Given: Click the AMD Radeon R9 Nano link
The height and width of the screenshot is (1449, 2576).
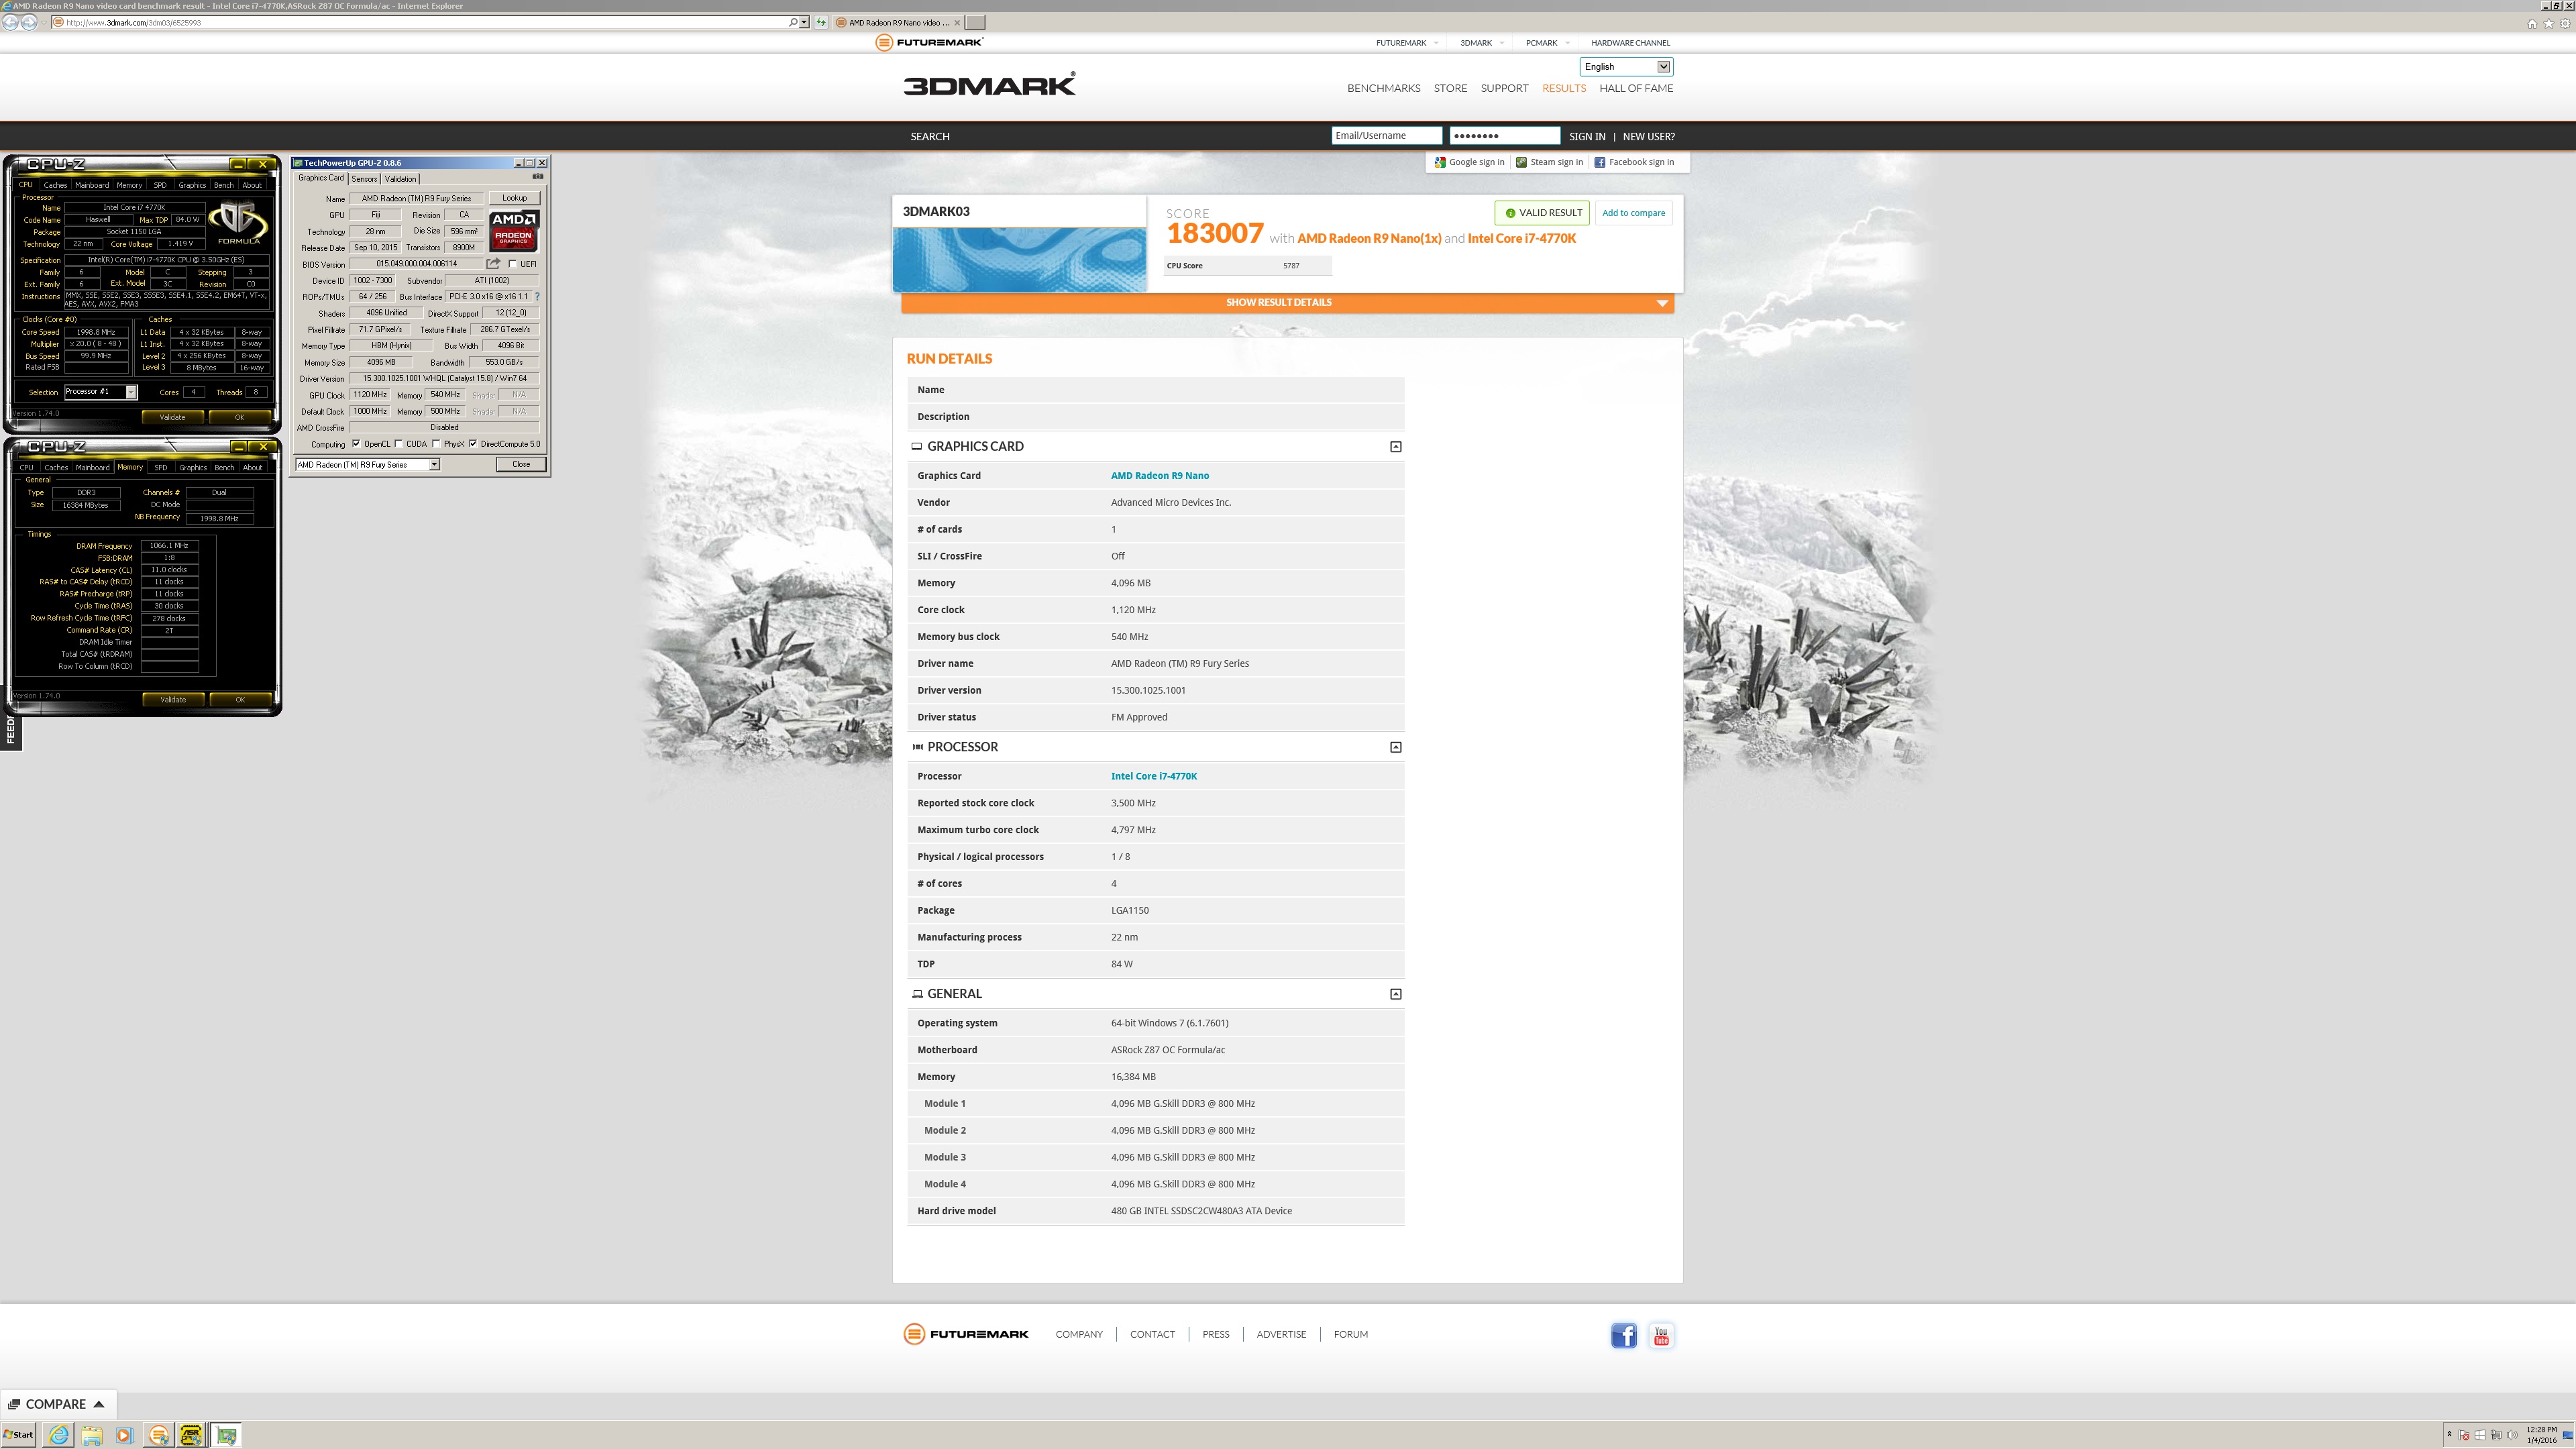Looking at the screenshot, I should tap(1160, 476).
